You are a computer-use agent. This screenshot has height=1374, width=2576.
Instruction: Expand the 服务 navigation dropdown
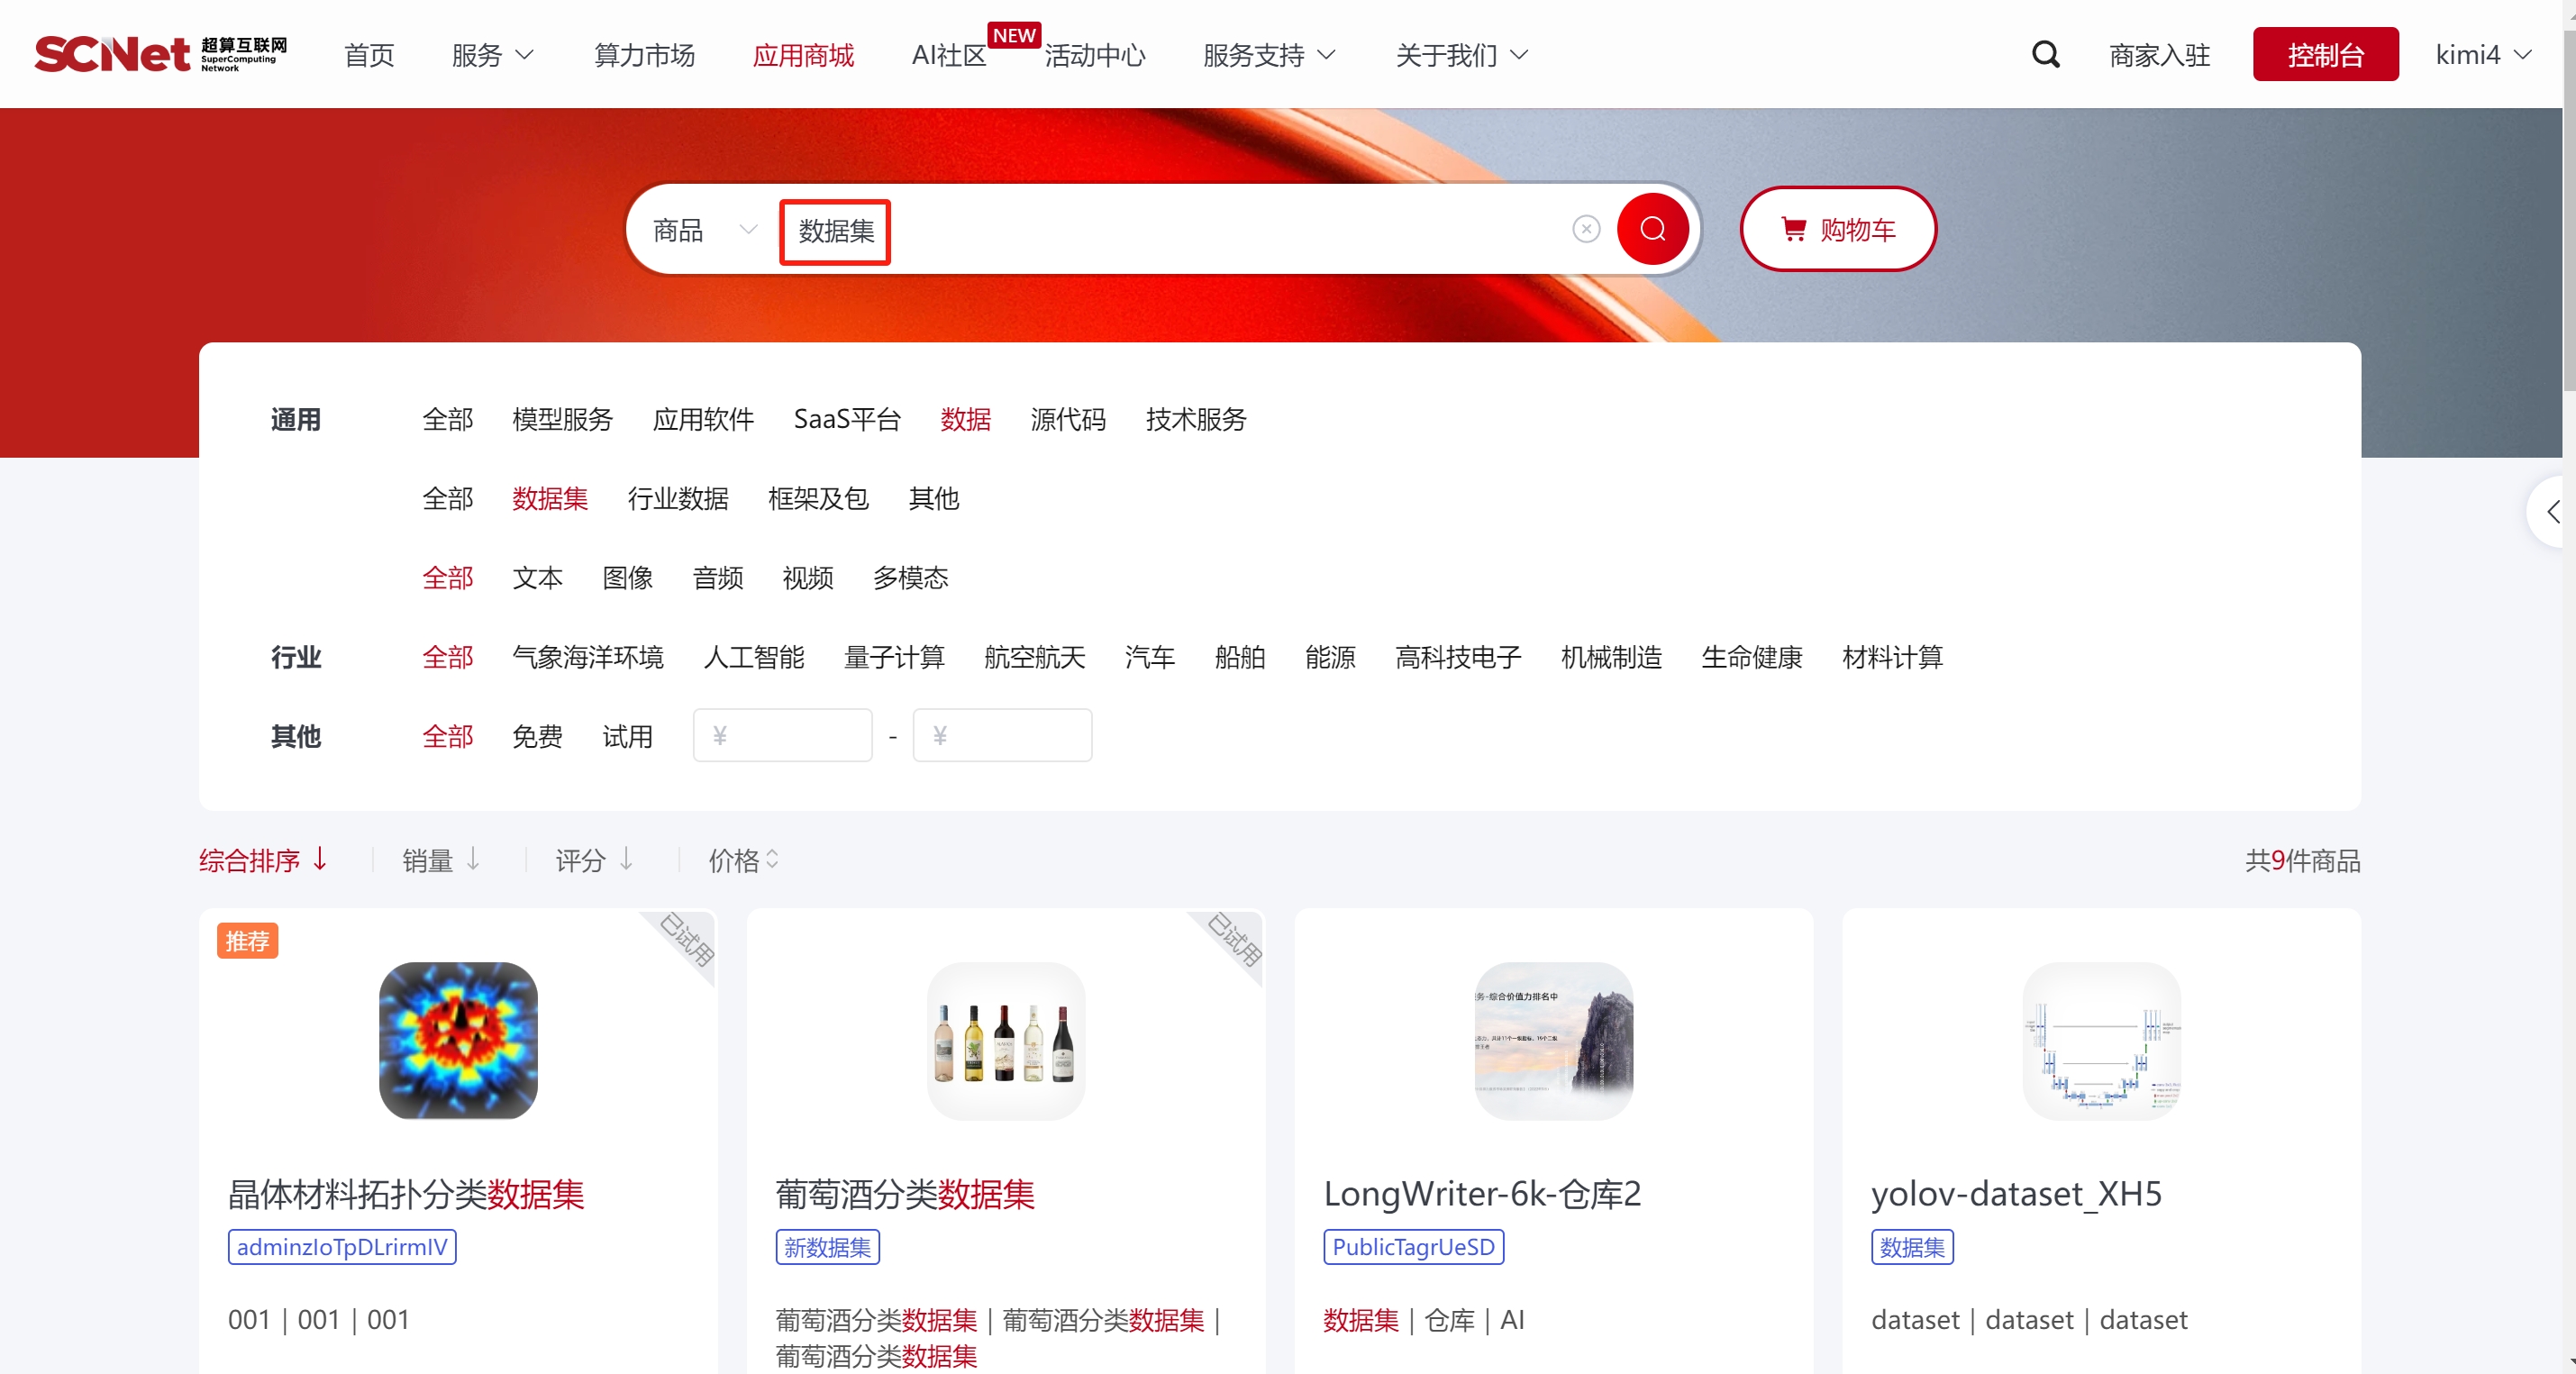coord(492,55)
